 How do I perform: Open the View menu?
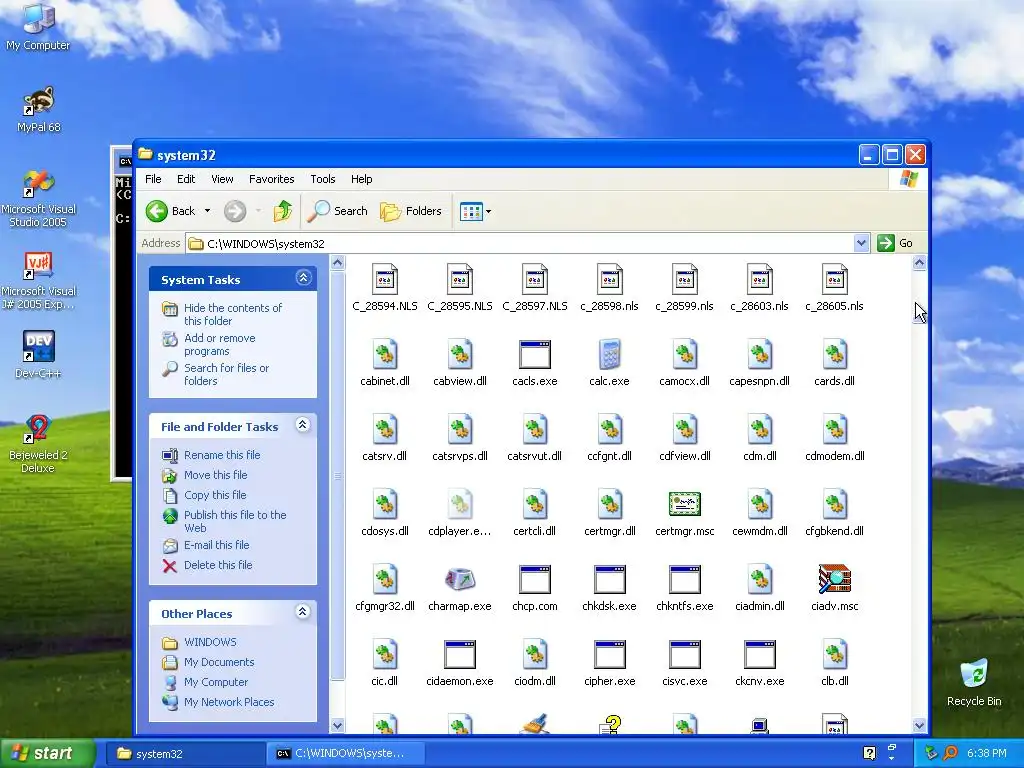coord(222,179)
